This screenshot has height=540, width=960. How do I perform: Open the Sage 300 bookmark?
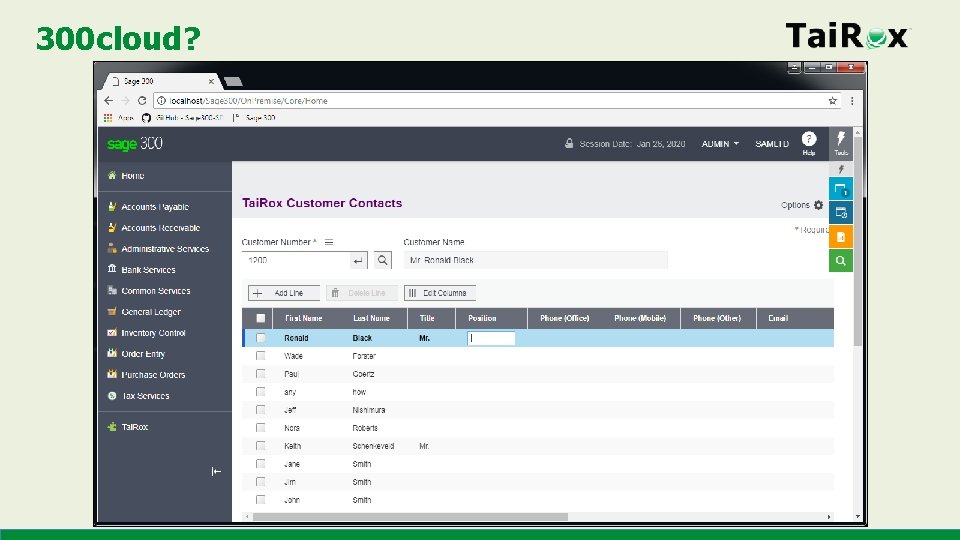tap(255, 118)
